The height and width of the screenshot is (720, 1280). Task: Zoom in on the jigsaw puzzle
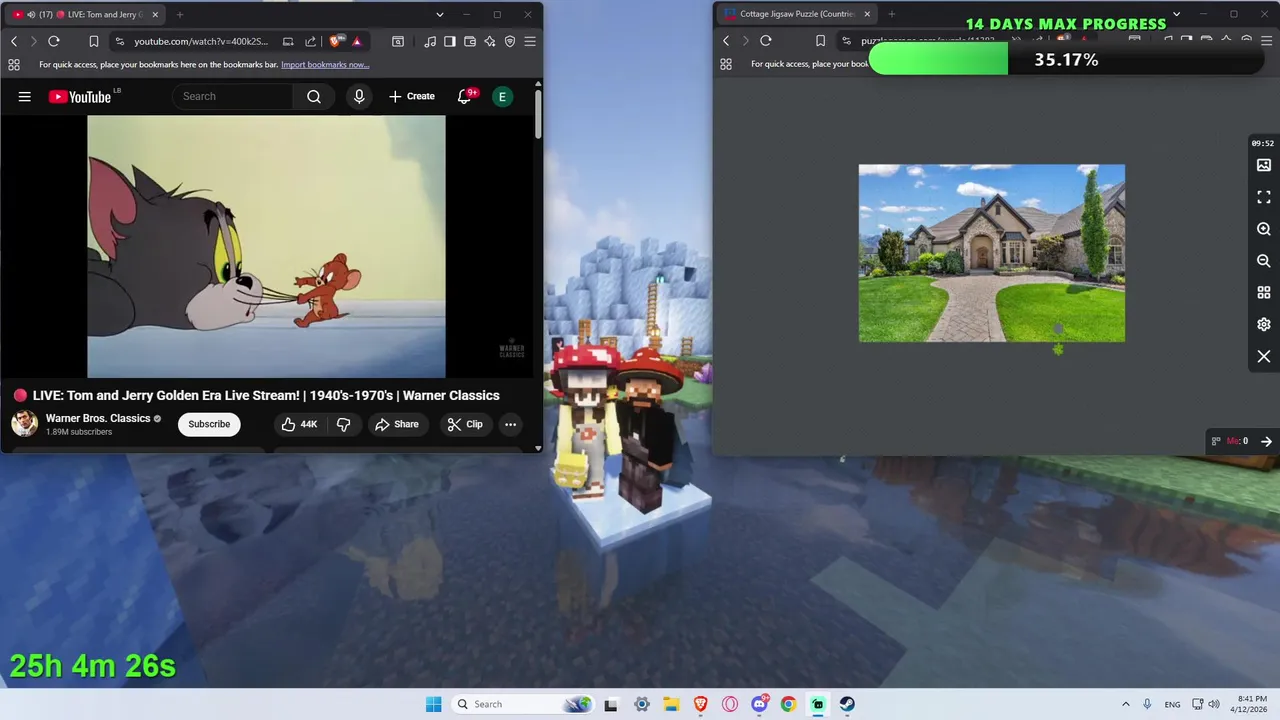point(1264,229)
